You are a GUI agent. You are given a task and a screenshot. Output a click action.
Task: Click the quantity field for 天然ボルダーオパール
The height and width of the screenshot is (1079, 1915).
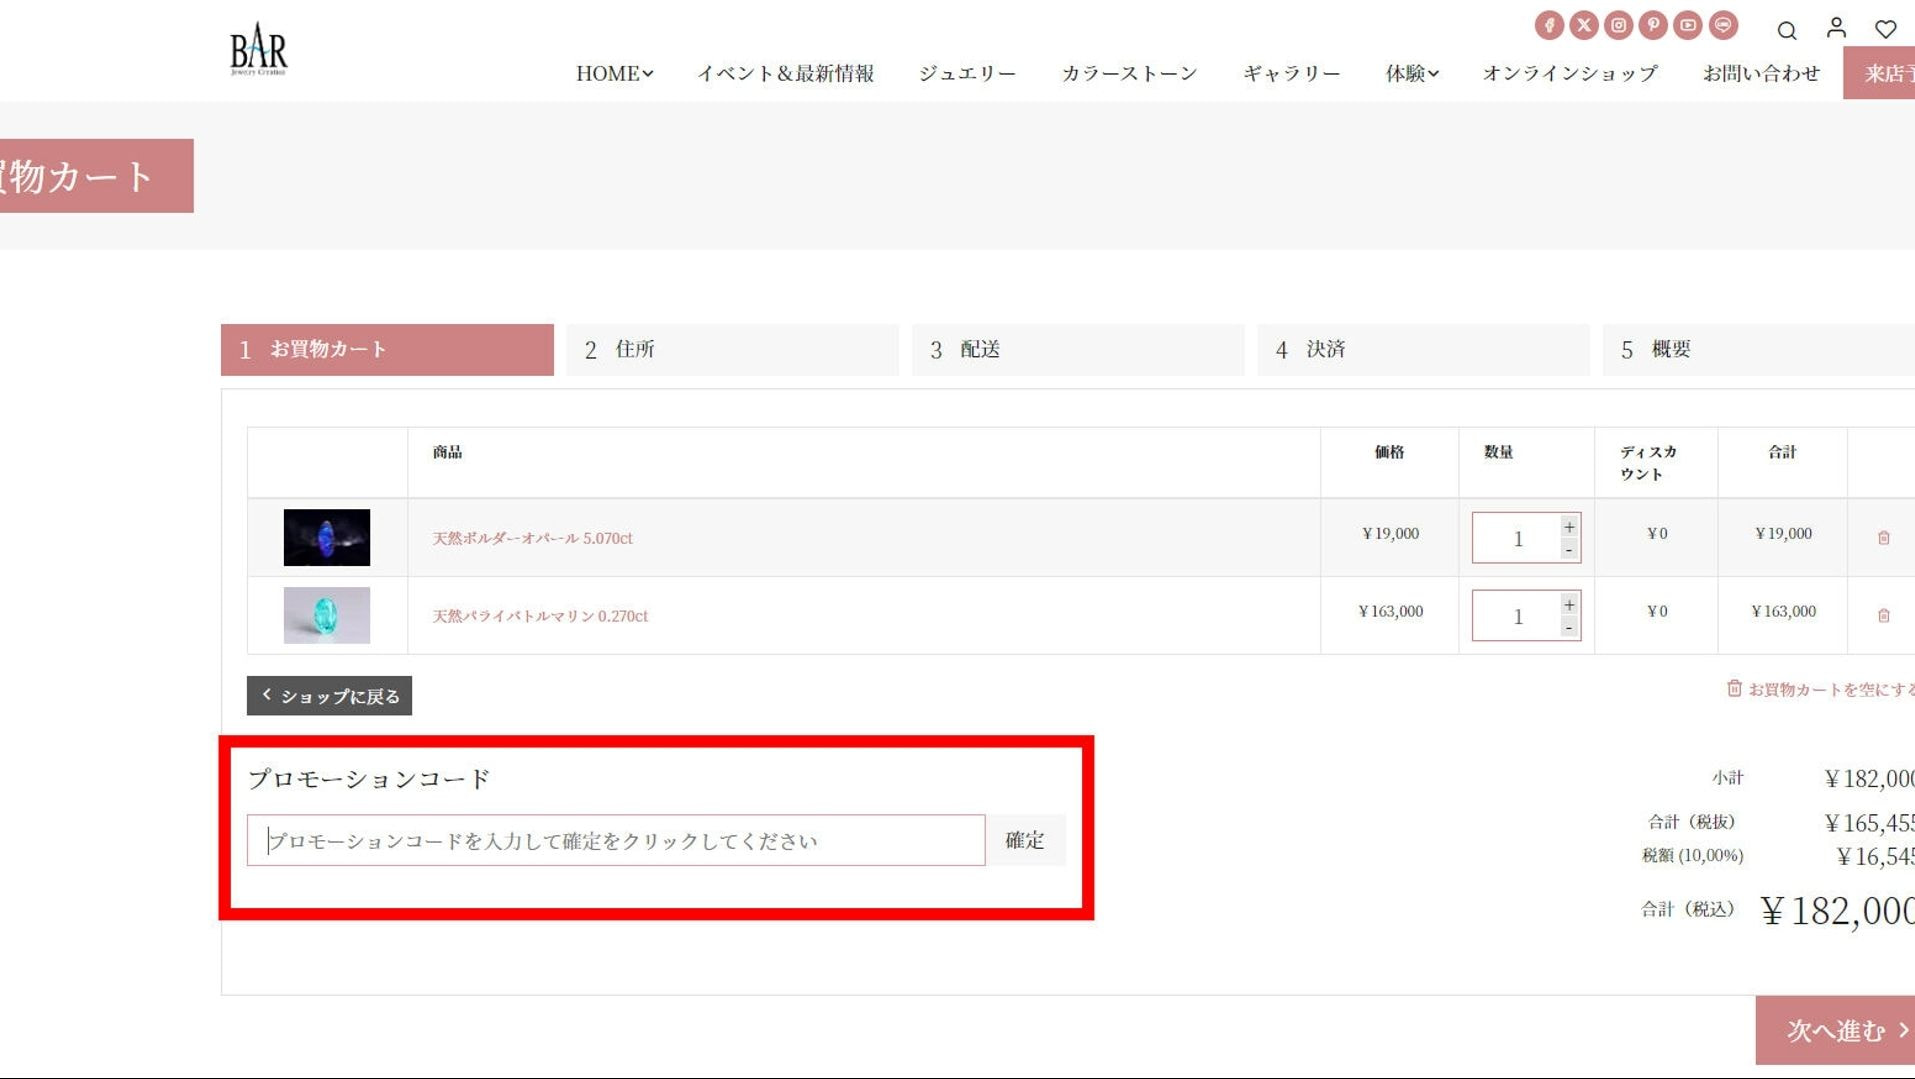pyautogui.click(x=1516, y=538)
